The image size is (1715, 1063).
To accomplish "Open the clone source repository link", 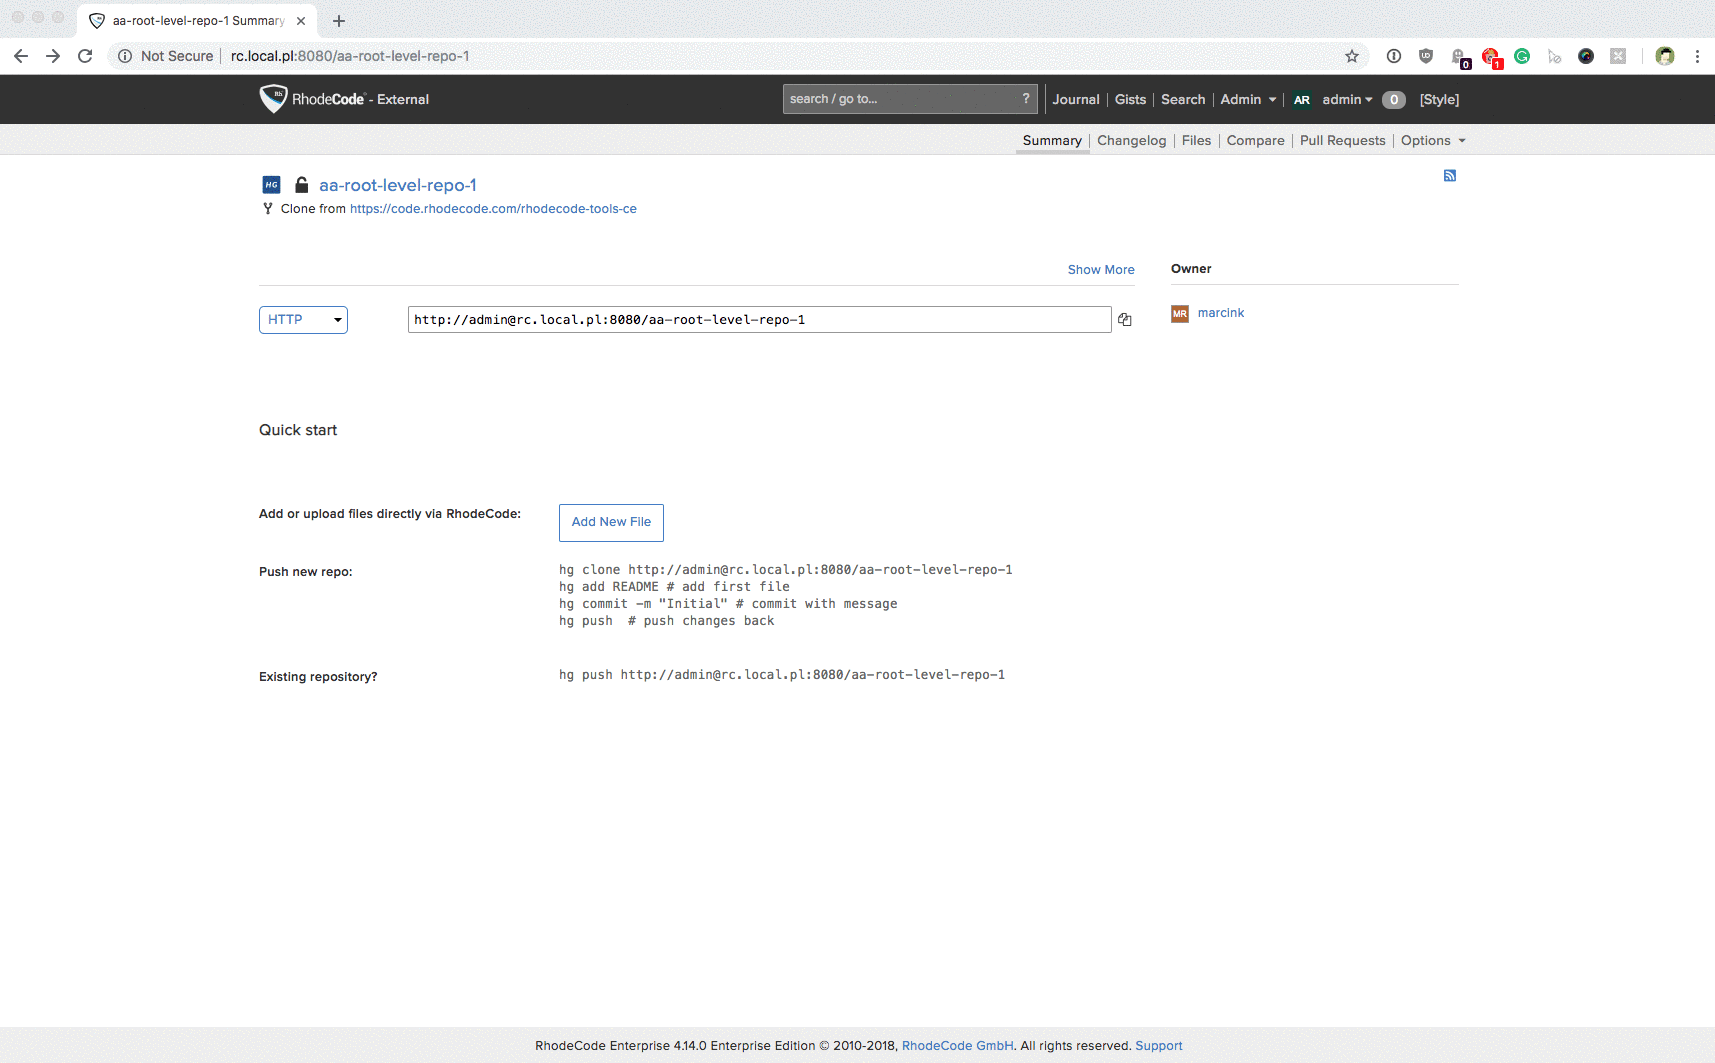I will [493, 209].
